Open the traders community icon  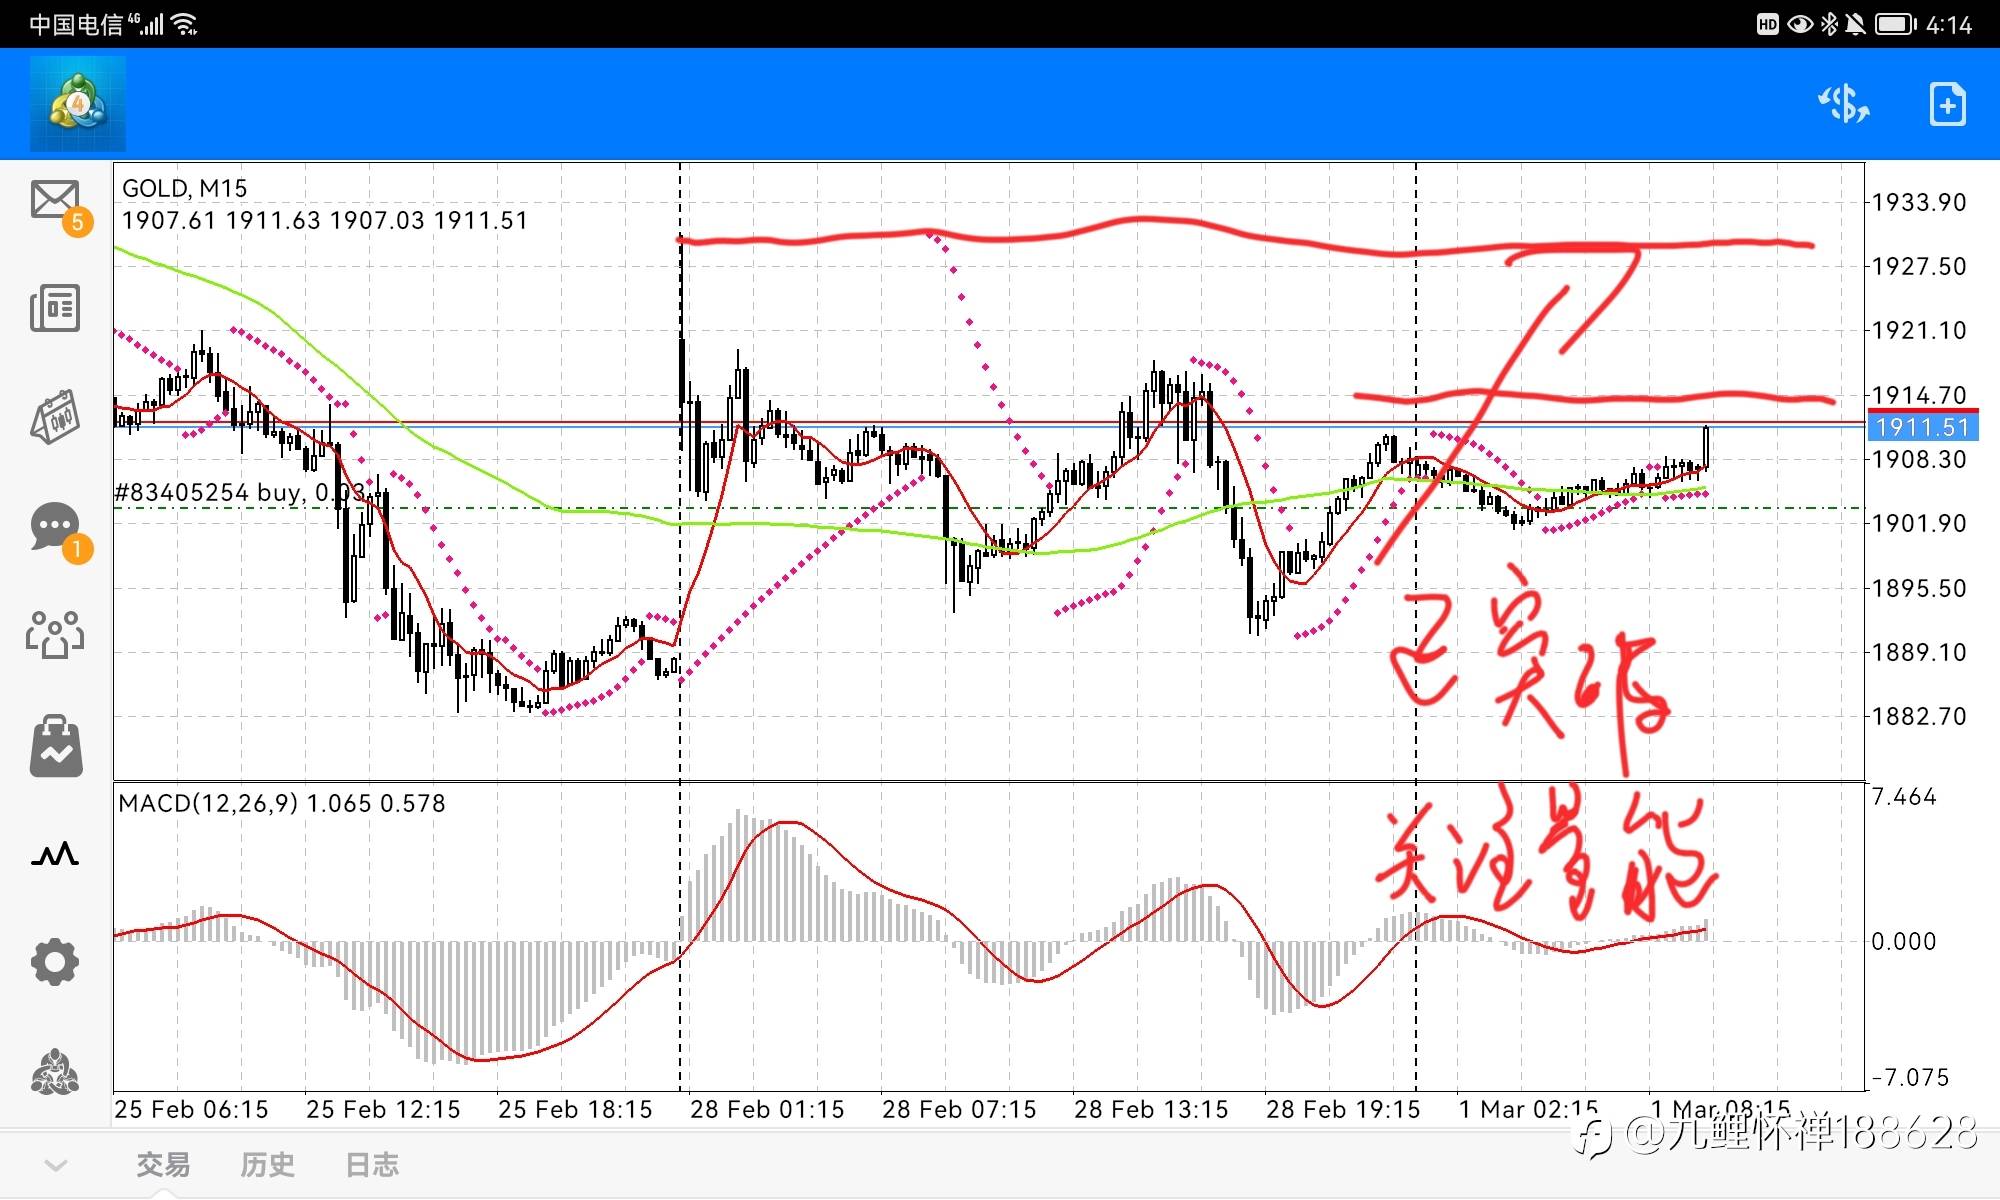click(56, 634)
